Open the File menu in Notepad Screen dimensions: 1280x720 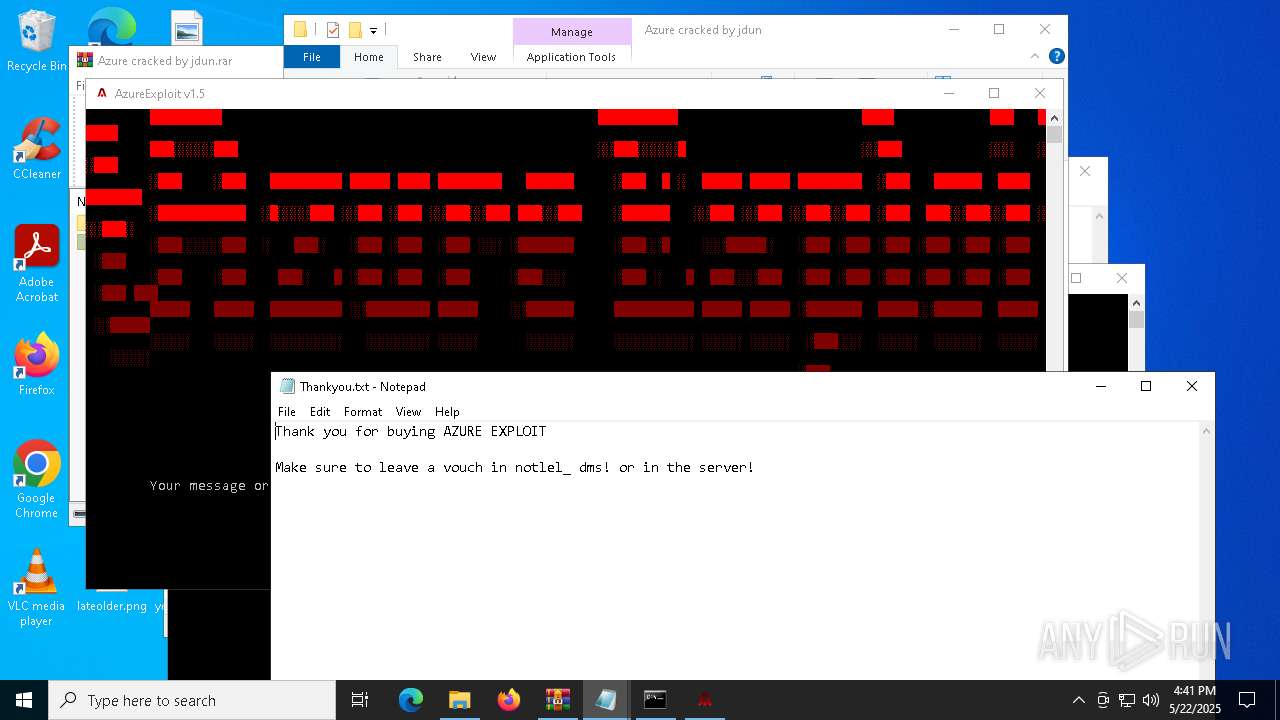coord(287,411)
